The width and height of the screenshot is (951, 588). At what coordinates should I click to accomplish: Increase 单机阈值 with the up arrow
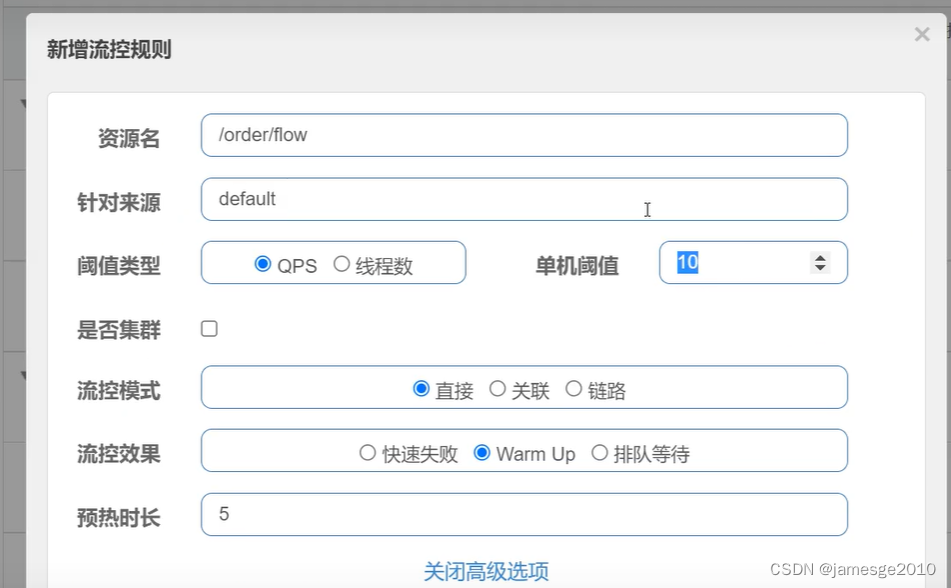click(820, 257)
